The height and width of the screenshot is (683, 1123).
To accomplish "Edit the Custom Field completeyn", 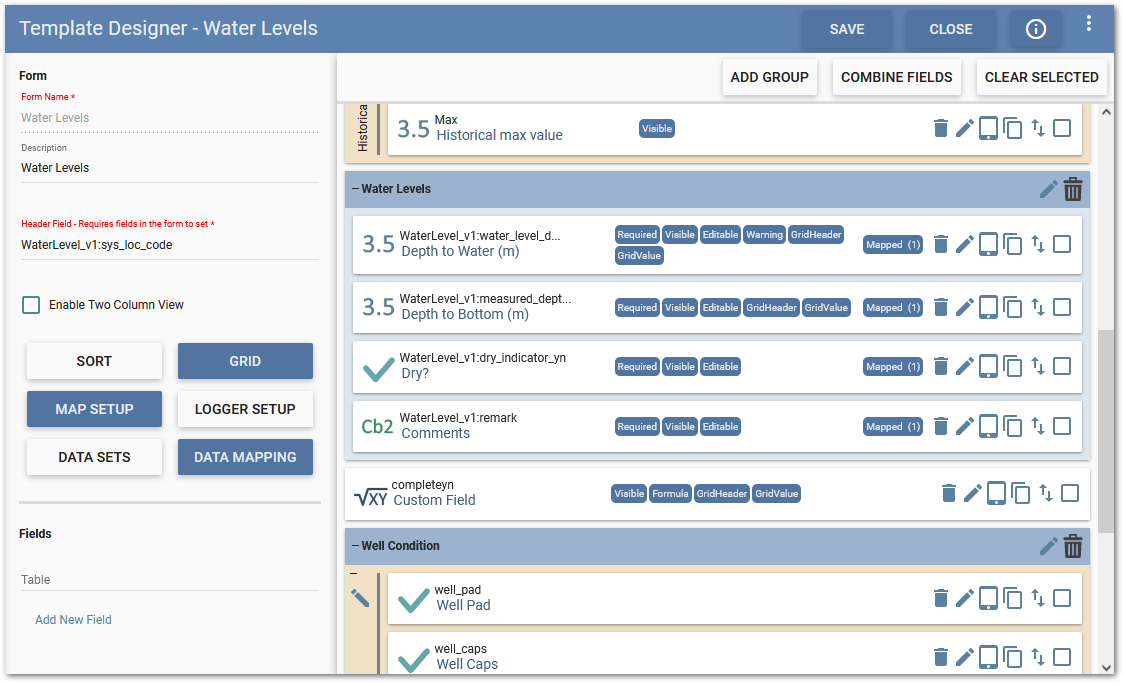I will pyautogui.click(x=973, y=493).
